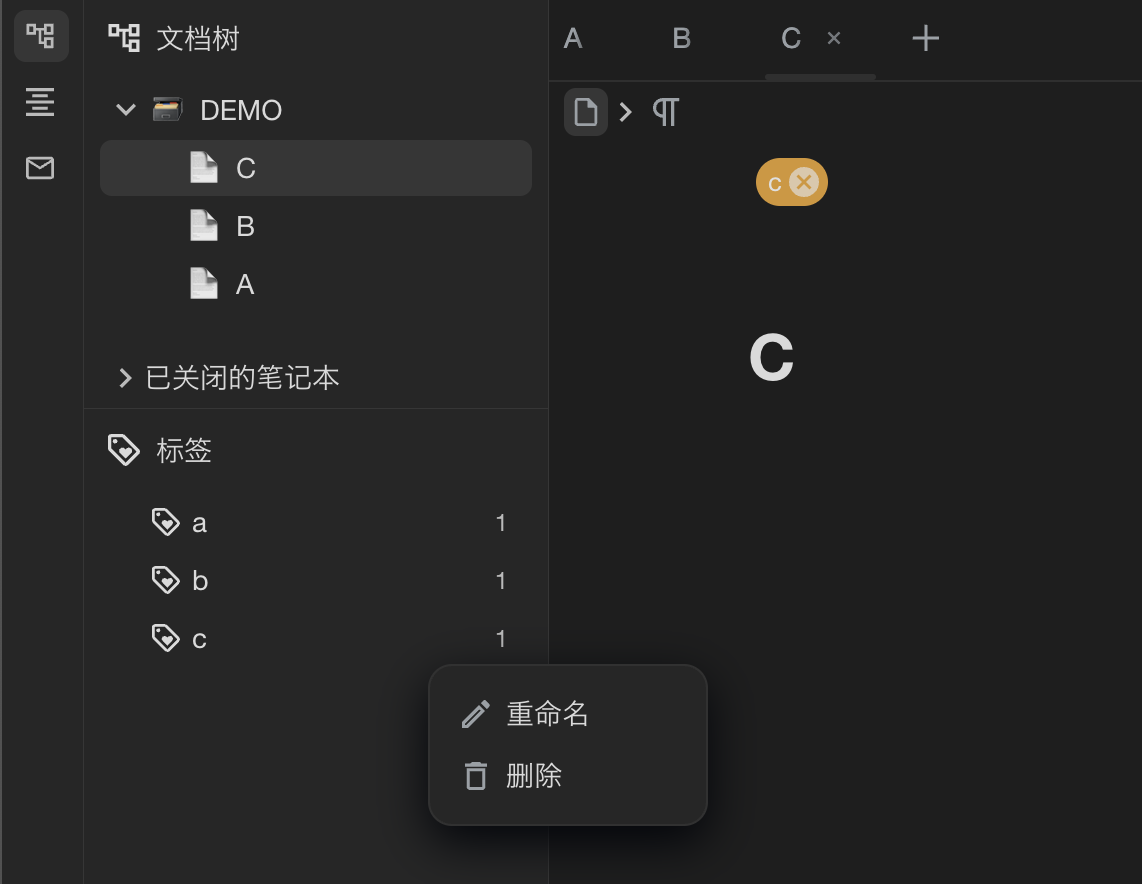Select the document tree icon in leftmost sidebar
This screenshot has height=884, width=1142.
point(41,35)
